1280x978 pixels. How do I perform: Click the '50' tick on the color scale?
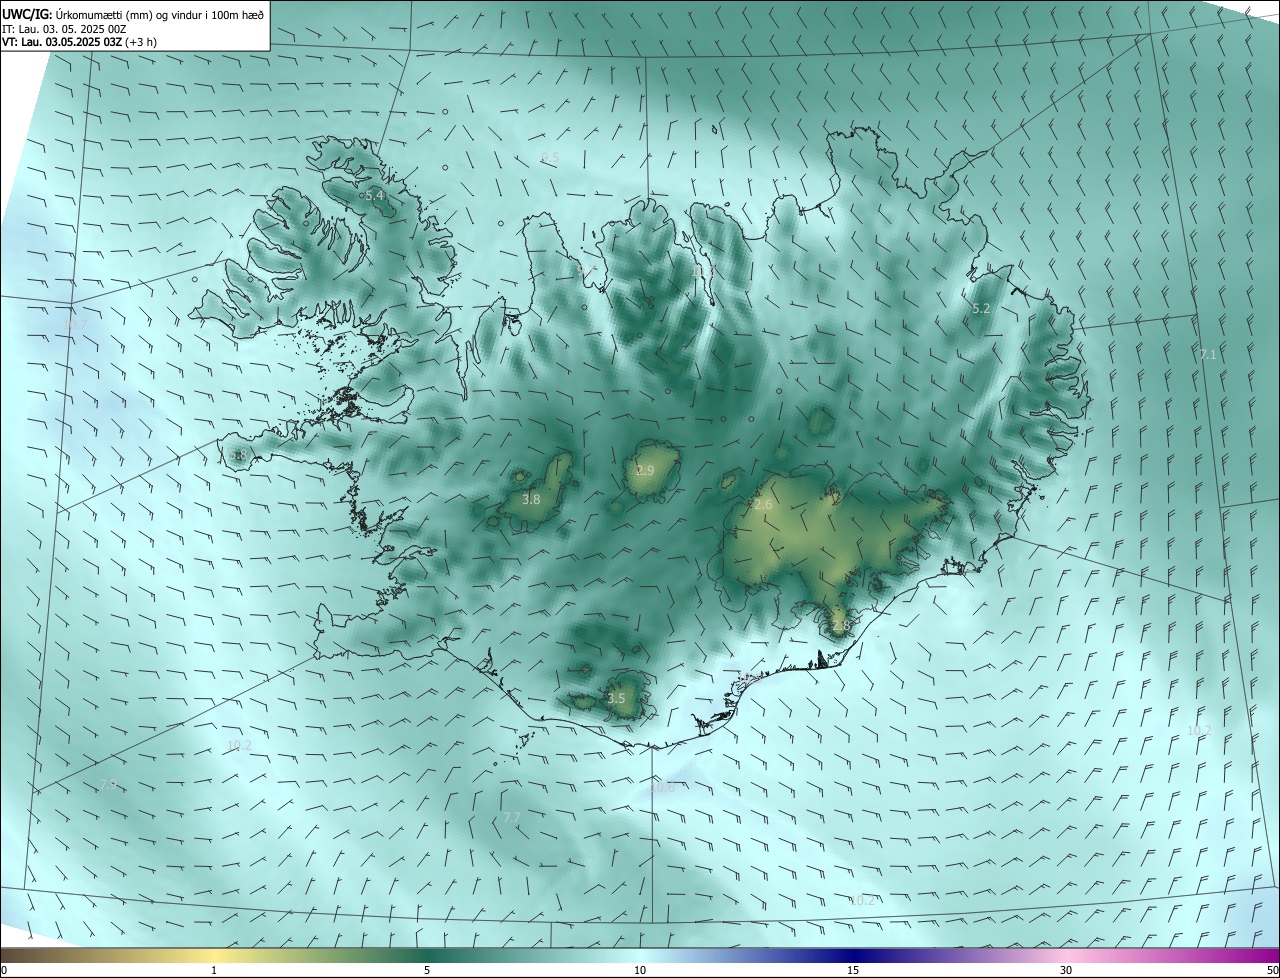pos(1272,970)
